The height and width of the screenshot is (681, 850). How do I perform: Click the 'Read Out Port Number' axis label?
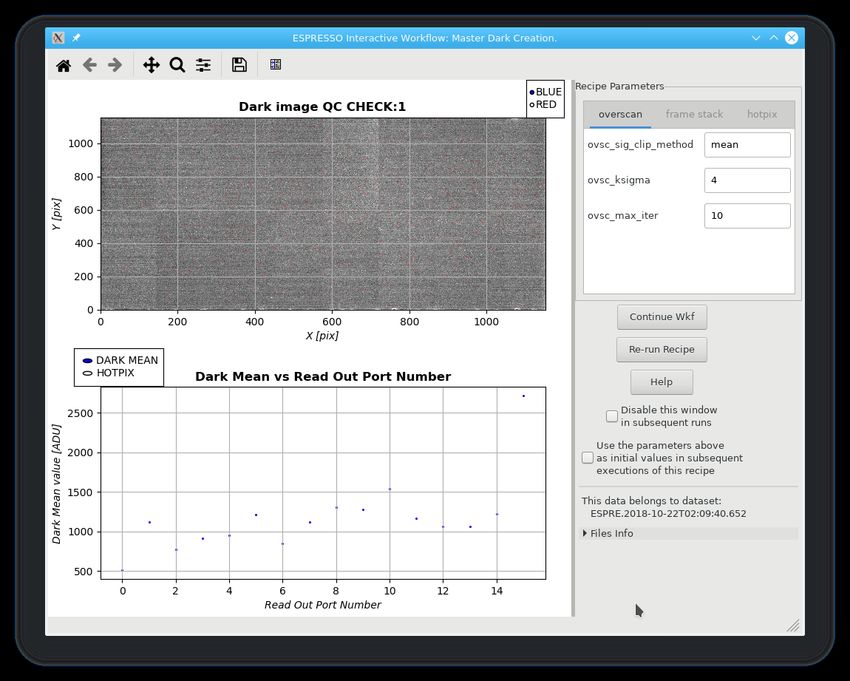coord(323,605)
